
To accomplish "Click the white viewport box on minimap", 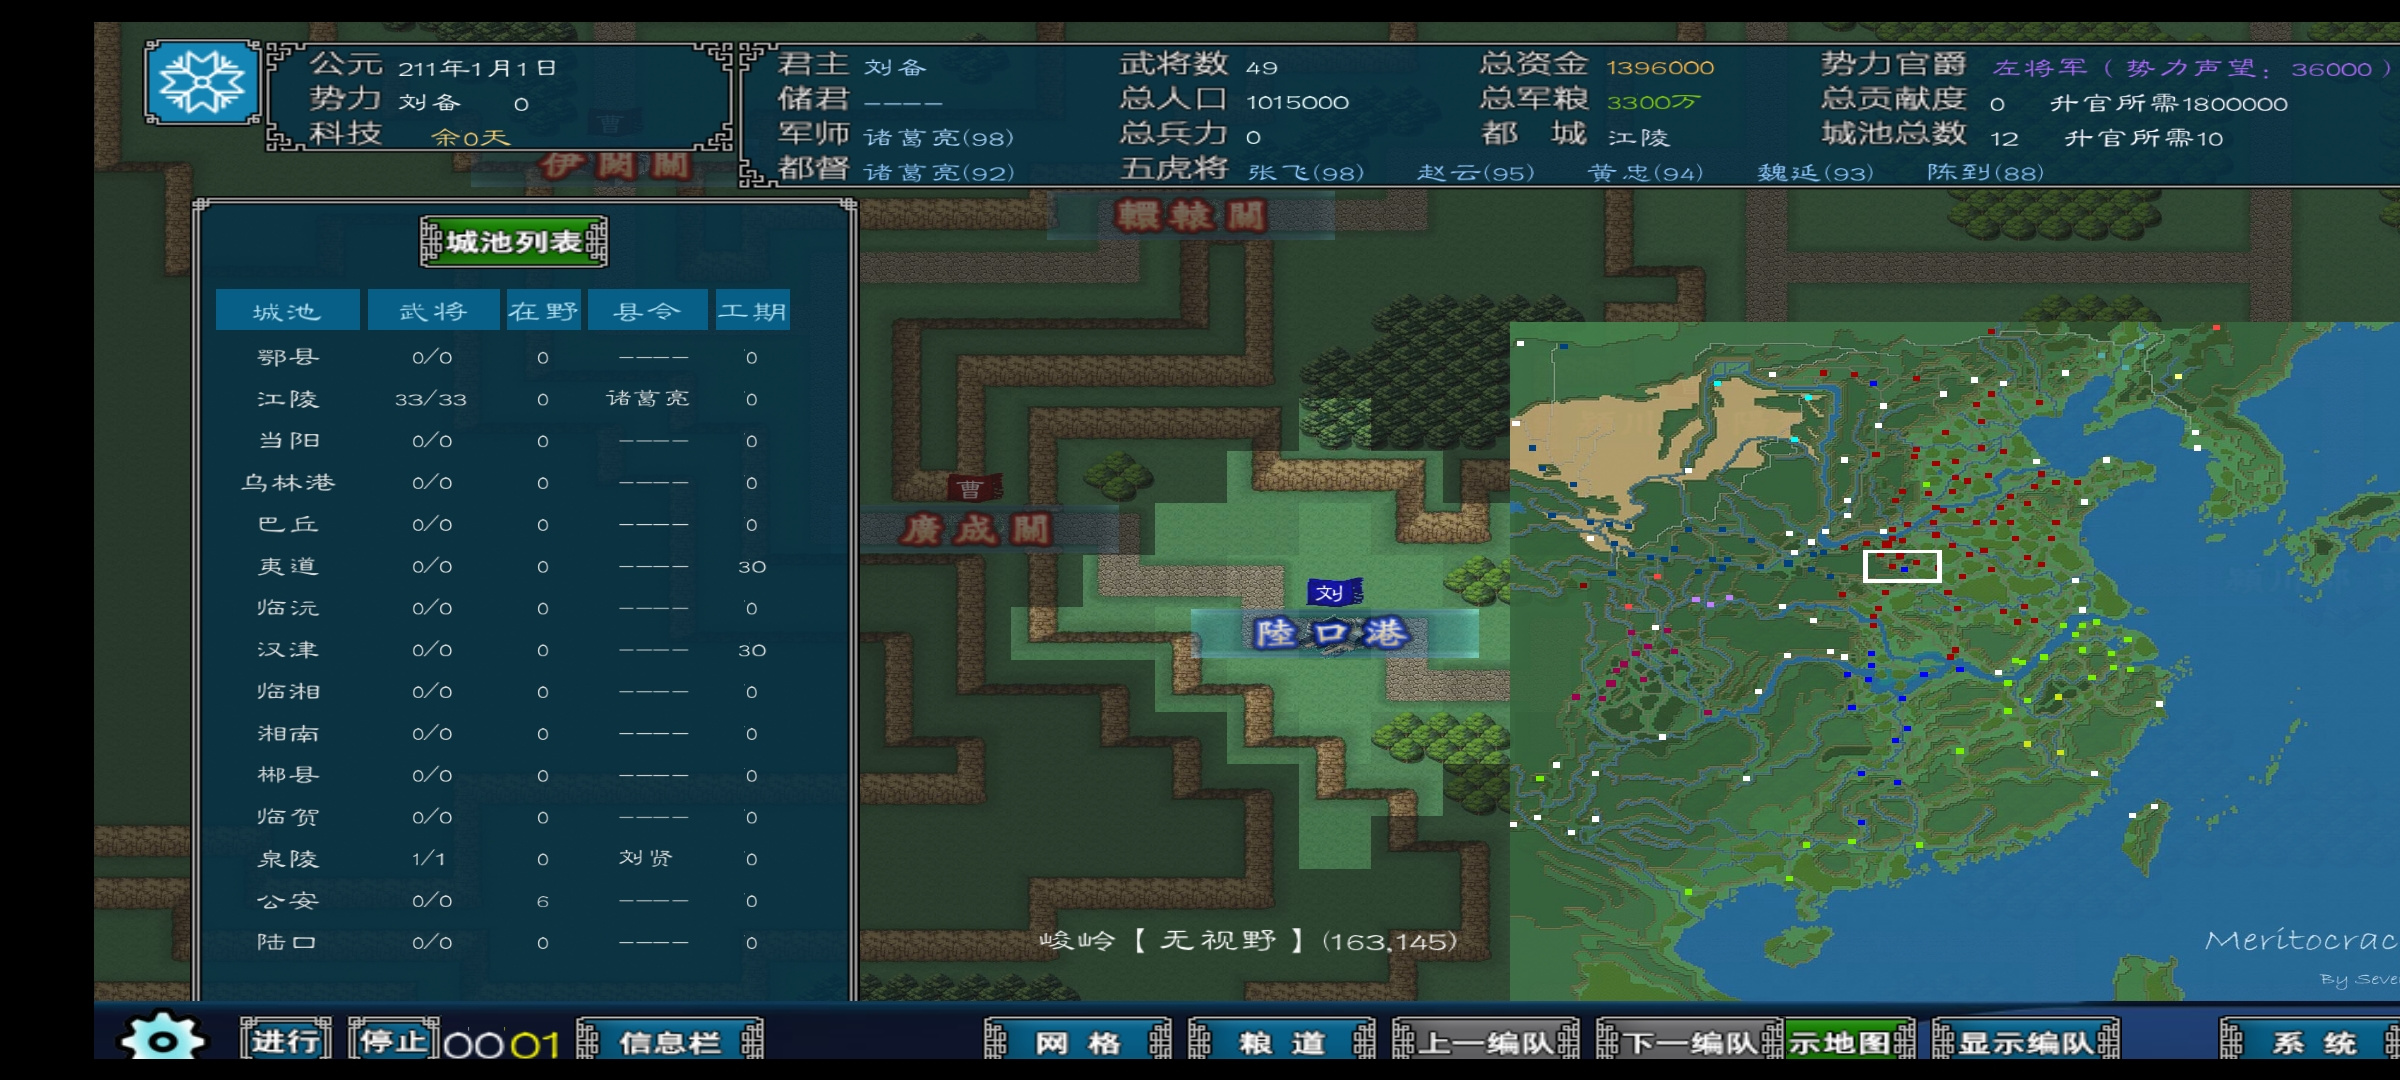I will 1902,566.
